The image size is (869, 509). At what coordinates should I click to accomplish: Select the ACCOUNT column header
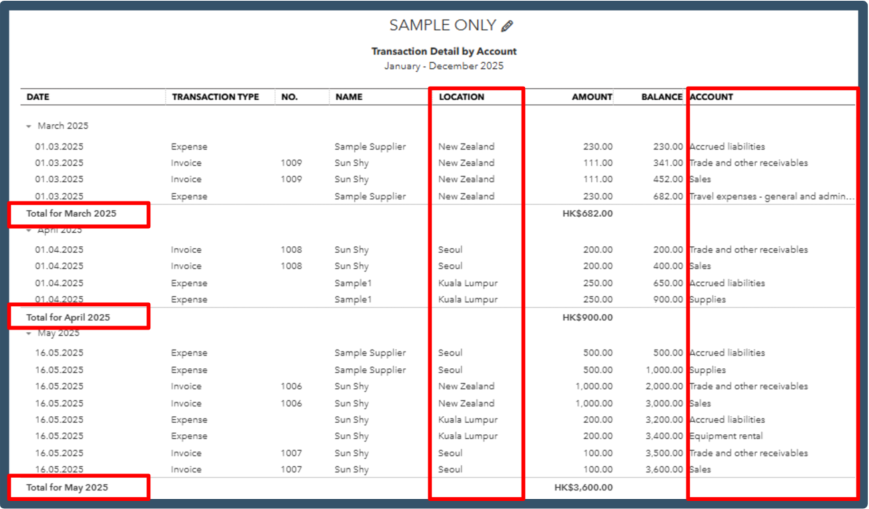[x=711, y=97]
